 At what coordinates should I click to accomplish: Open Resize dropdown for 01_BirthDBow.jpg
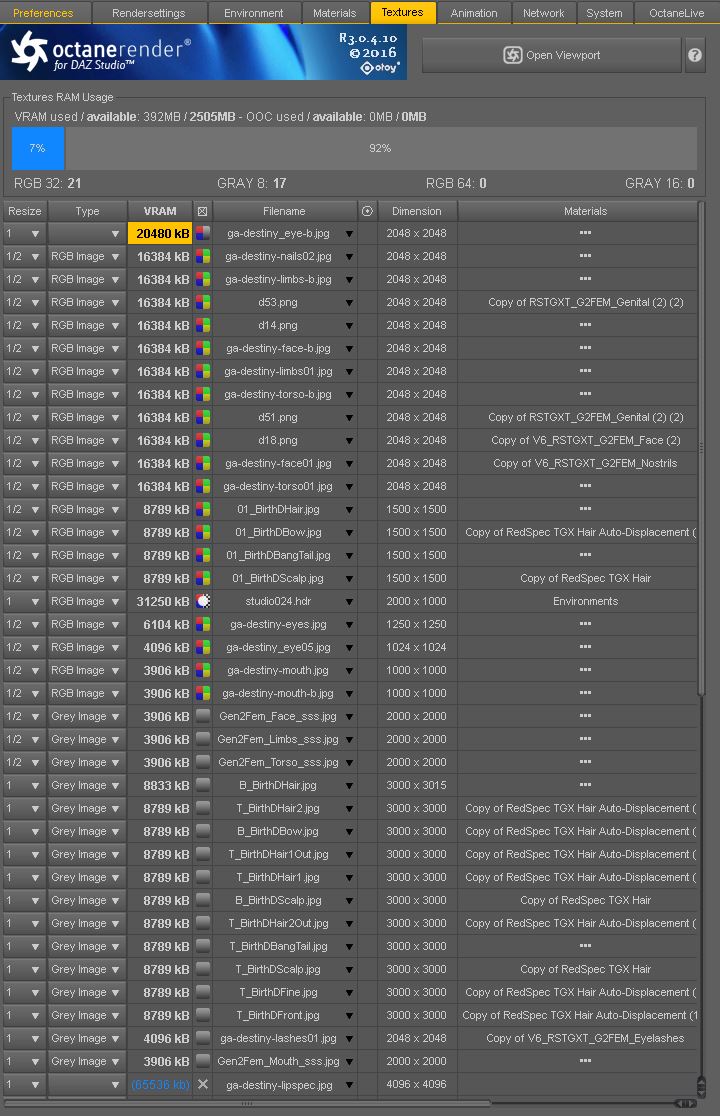(x=23, y=532)
